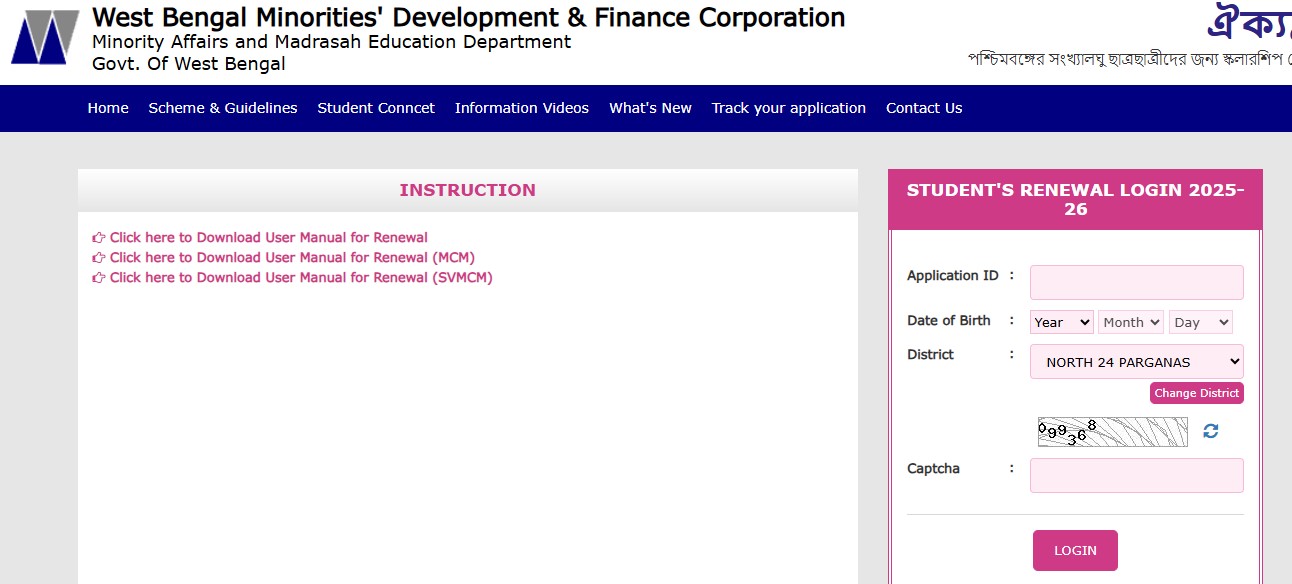Click the Captcha label text

click(x=933, y=468)
